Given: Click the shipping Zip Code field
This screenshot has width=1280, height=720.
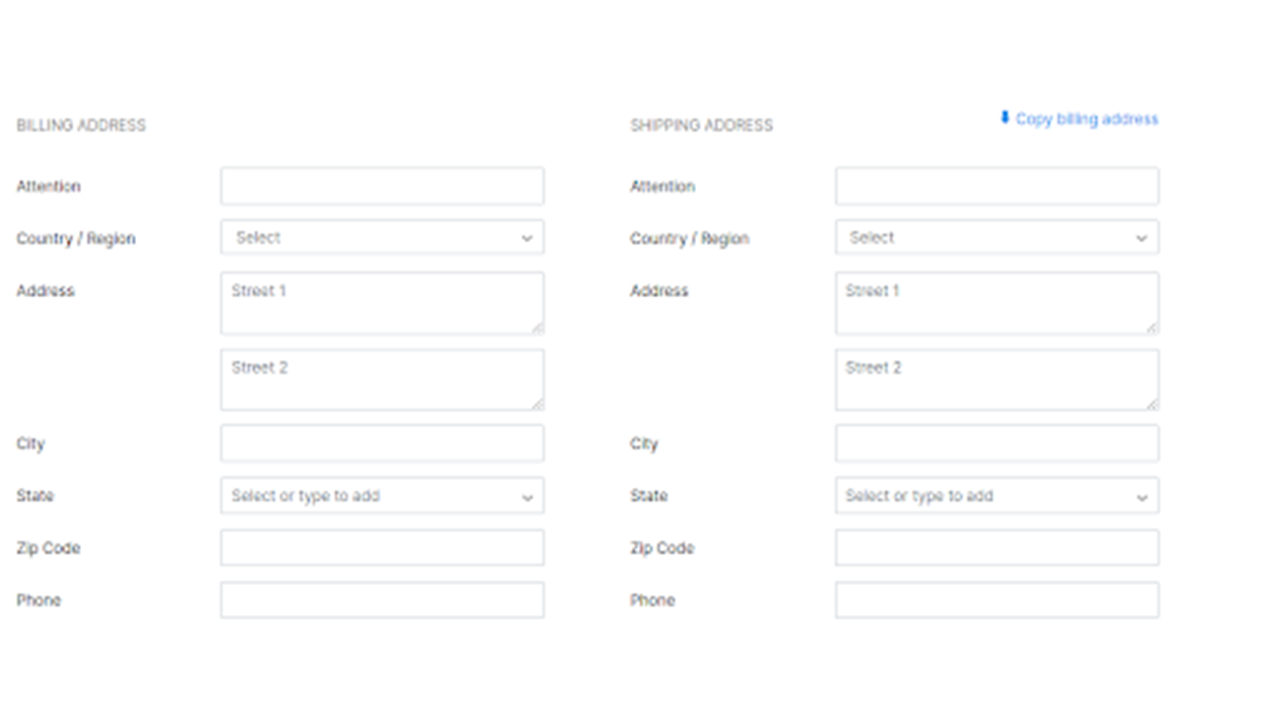Looking at the screenshot, I should coord(997,548).
